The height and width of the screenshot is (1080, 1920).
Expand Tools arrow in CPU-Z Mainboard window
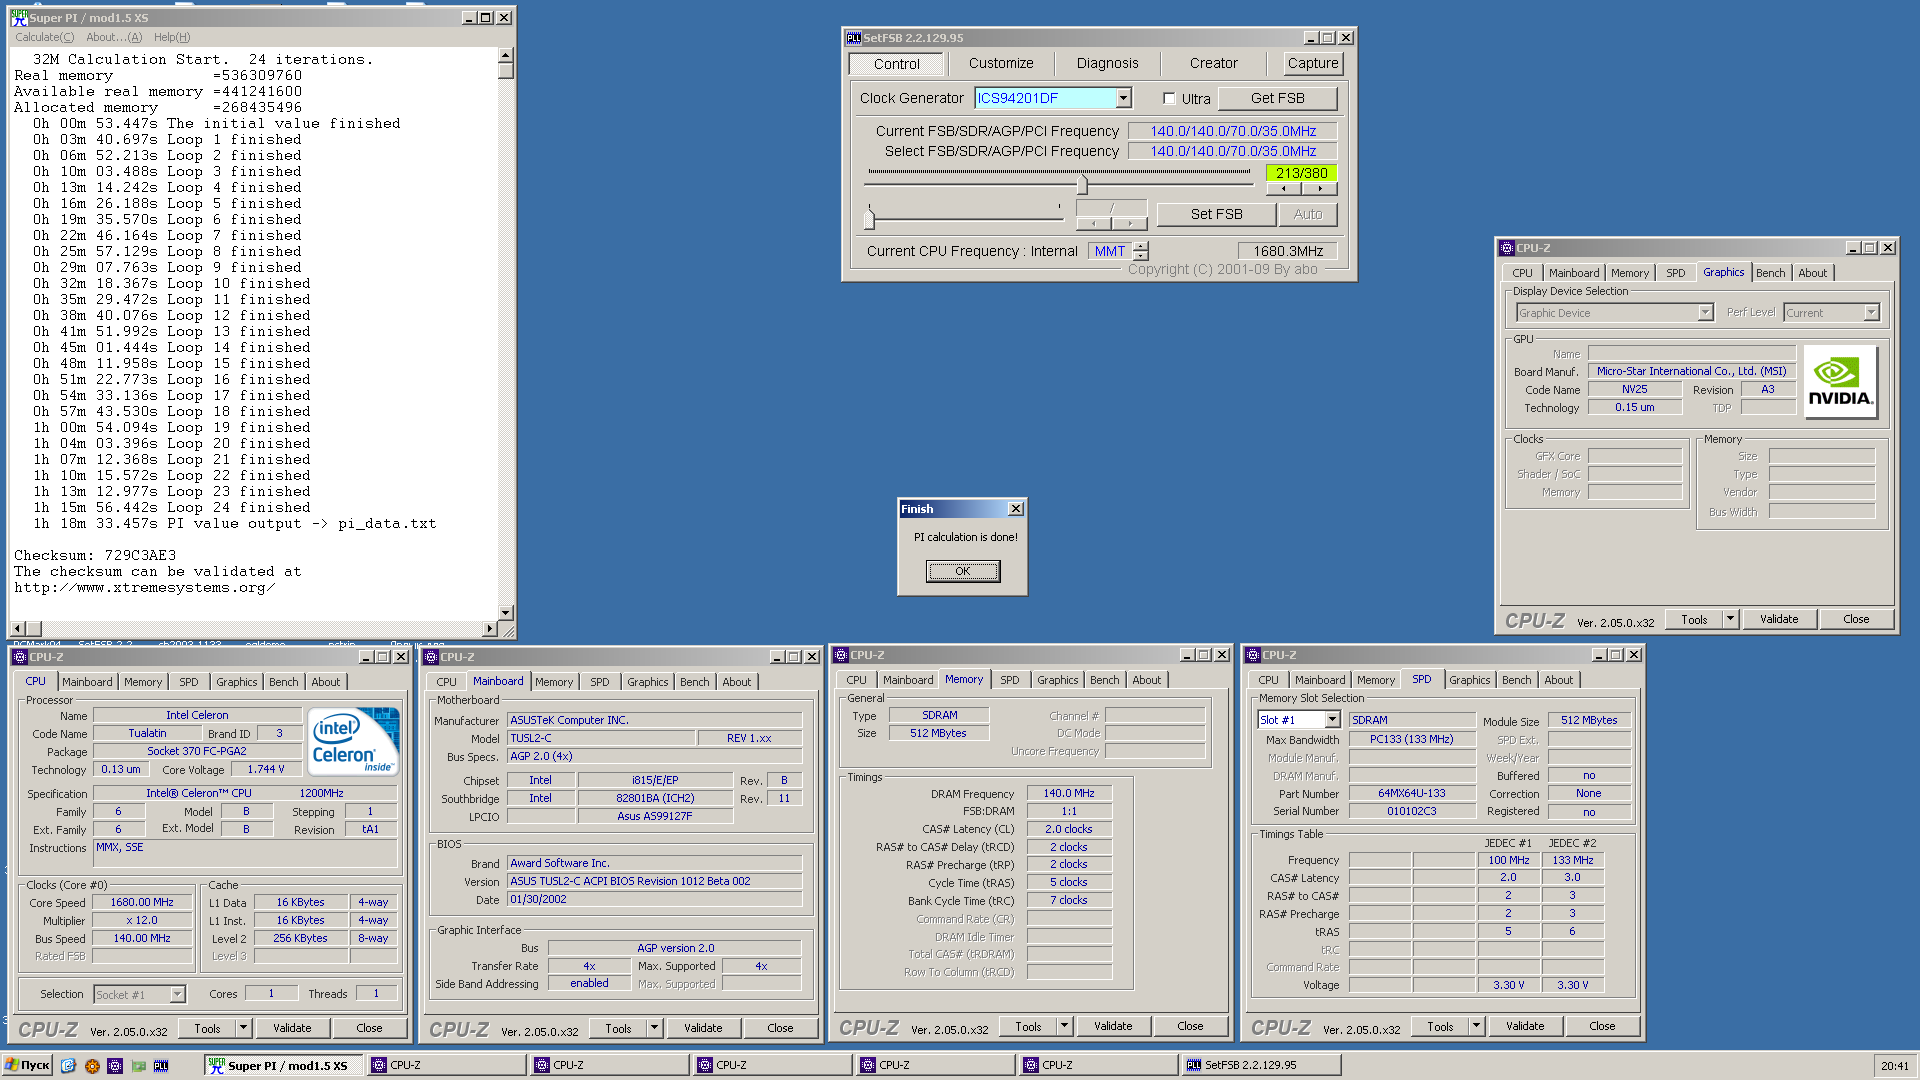tap(654, 1028)
